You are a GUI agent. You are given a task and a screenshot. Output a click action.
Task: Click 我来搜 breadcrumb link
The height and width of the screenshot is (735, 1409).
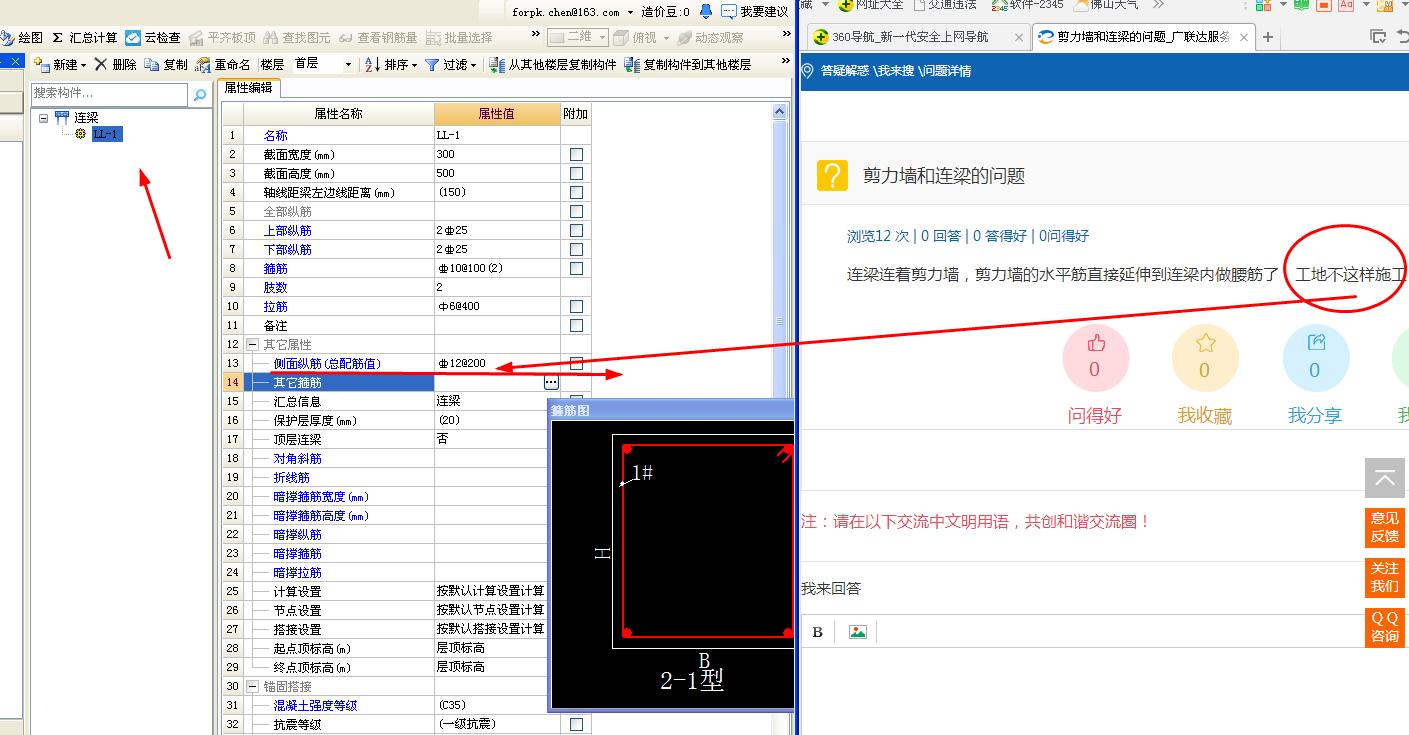896,71
